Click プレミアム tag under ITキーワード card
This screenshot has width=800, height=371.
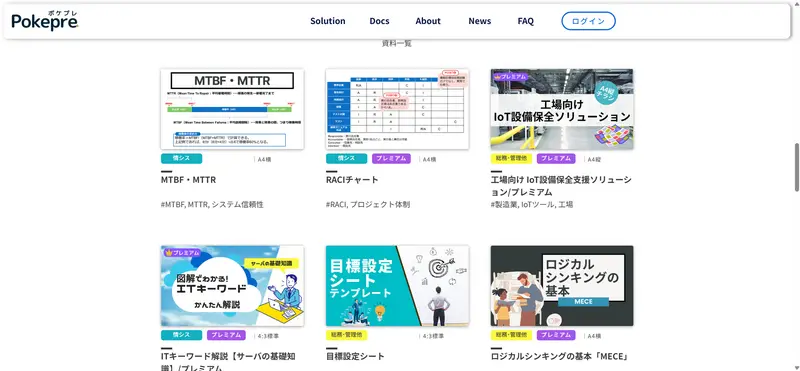(227, 335)
